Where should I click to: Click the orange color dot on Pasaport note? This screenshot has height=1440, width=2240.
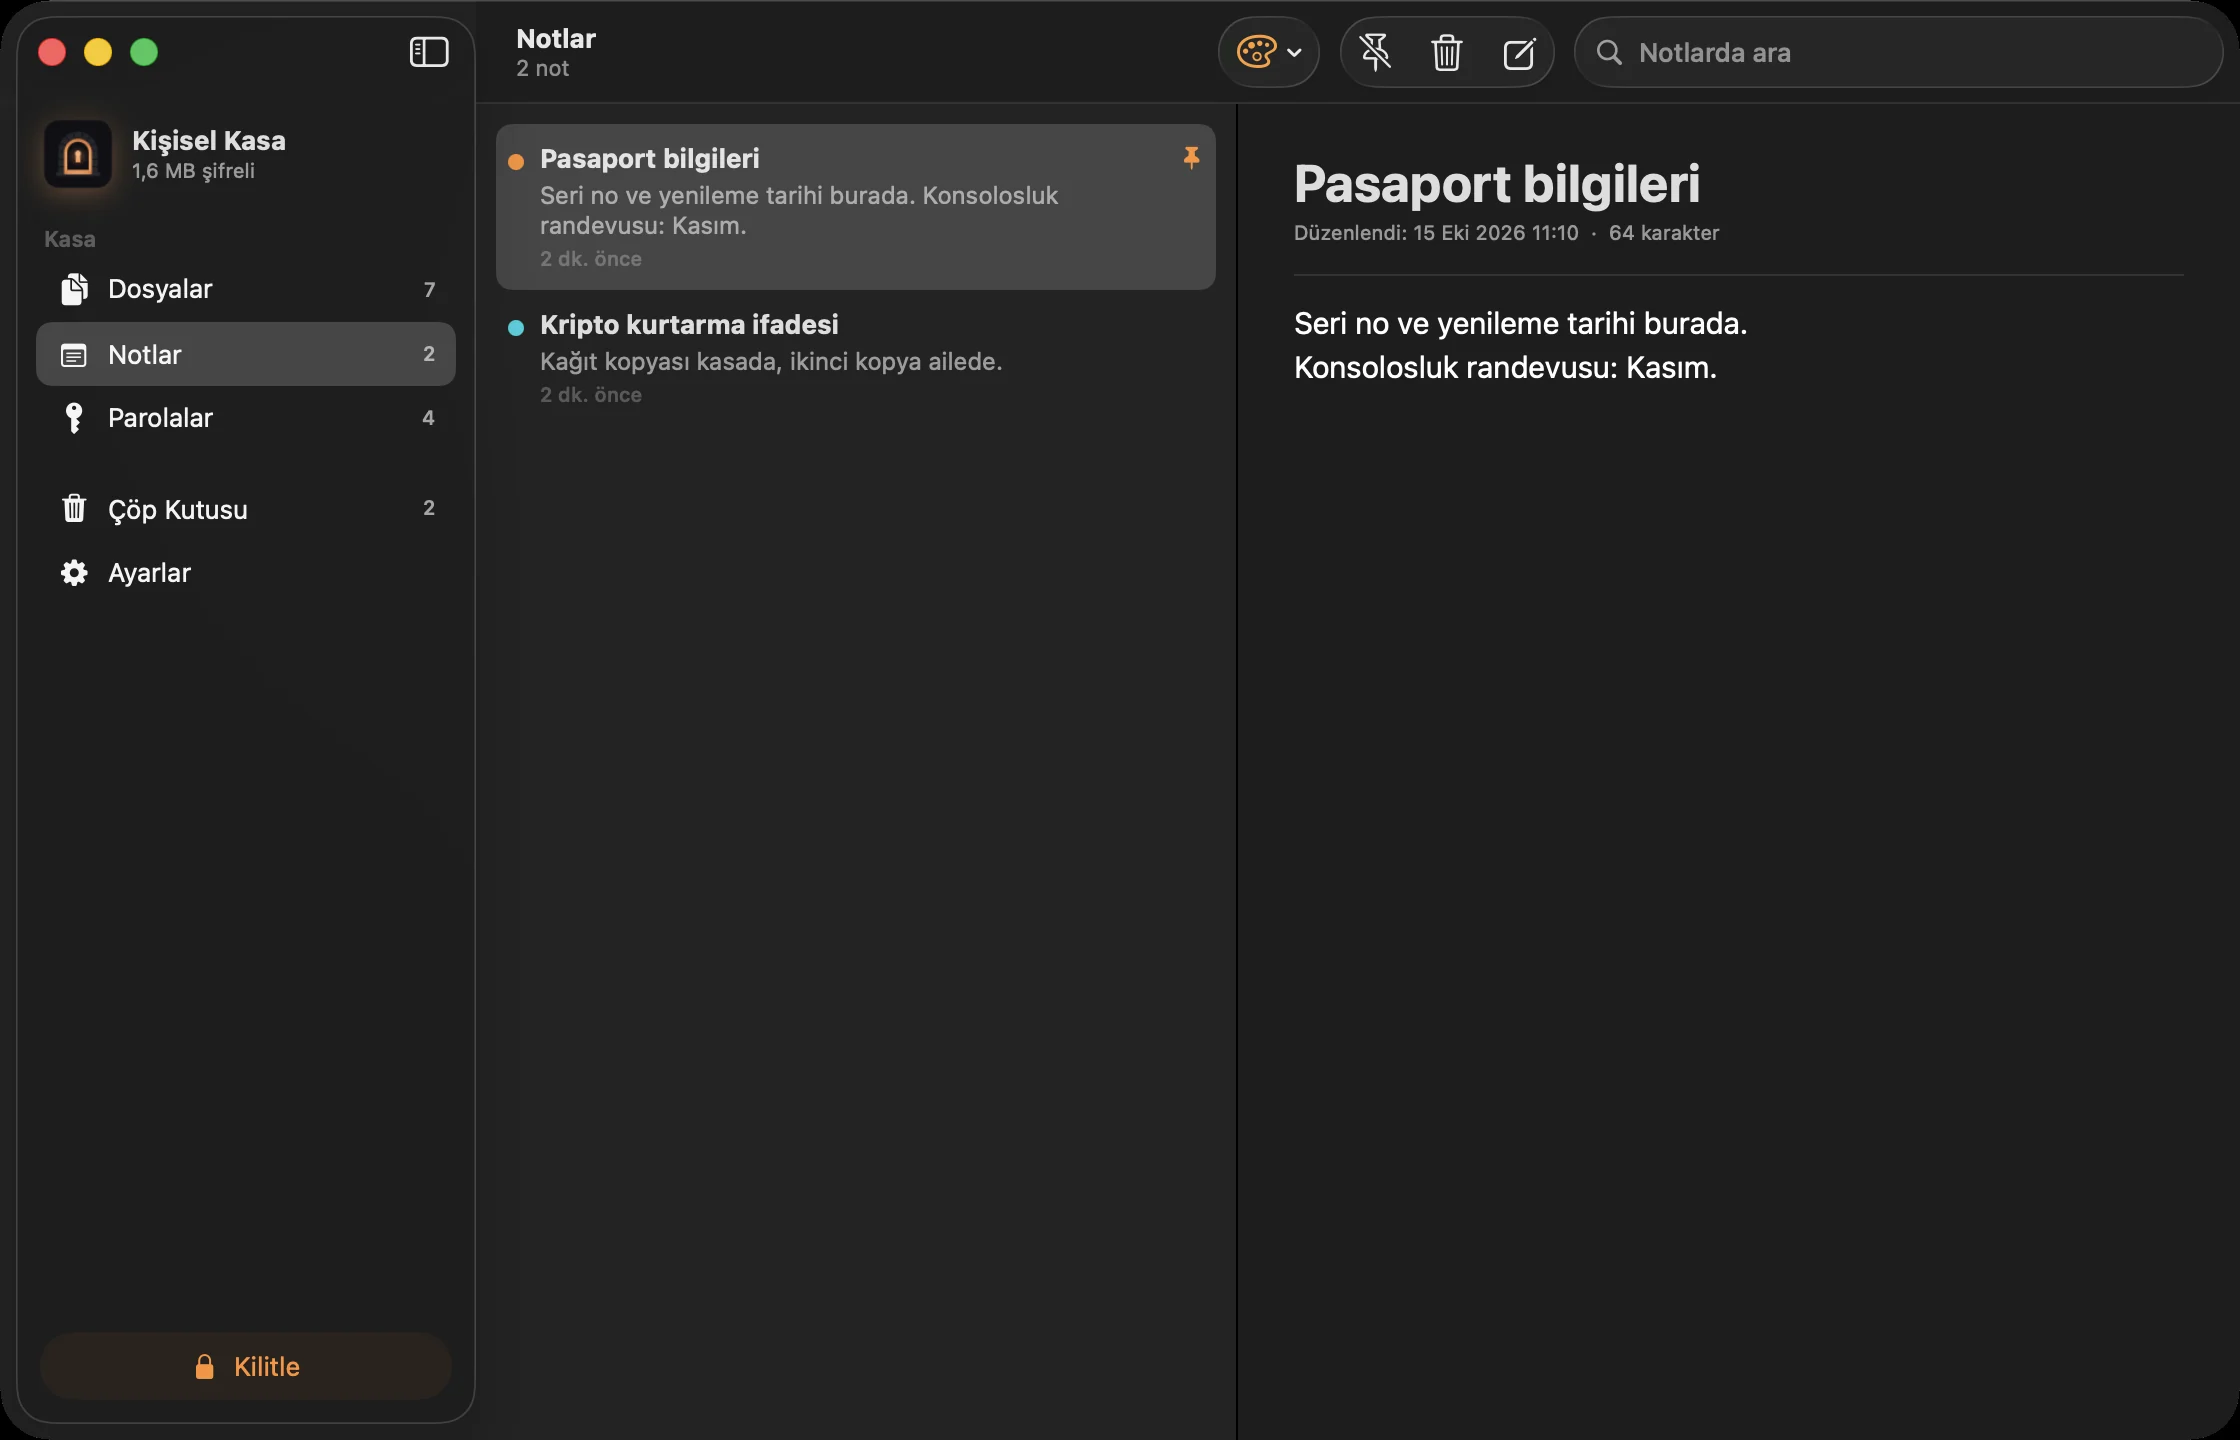[x=516, y=162]
